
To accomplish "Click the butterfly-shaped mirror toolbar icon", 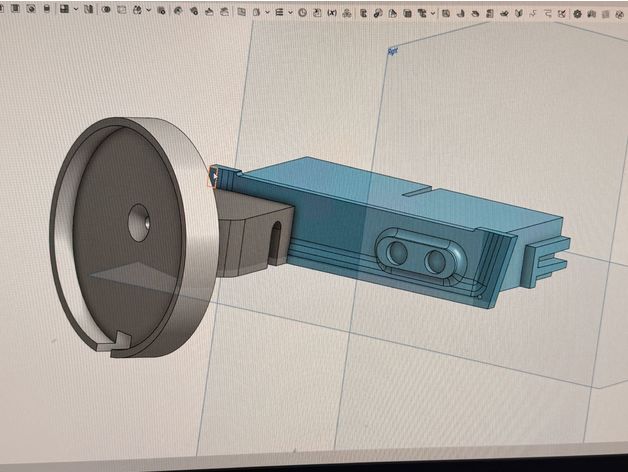I will 519,14.
